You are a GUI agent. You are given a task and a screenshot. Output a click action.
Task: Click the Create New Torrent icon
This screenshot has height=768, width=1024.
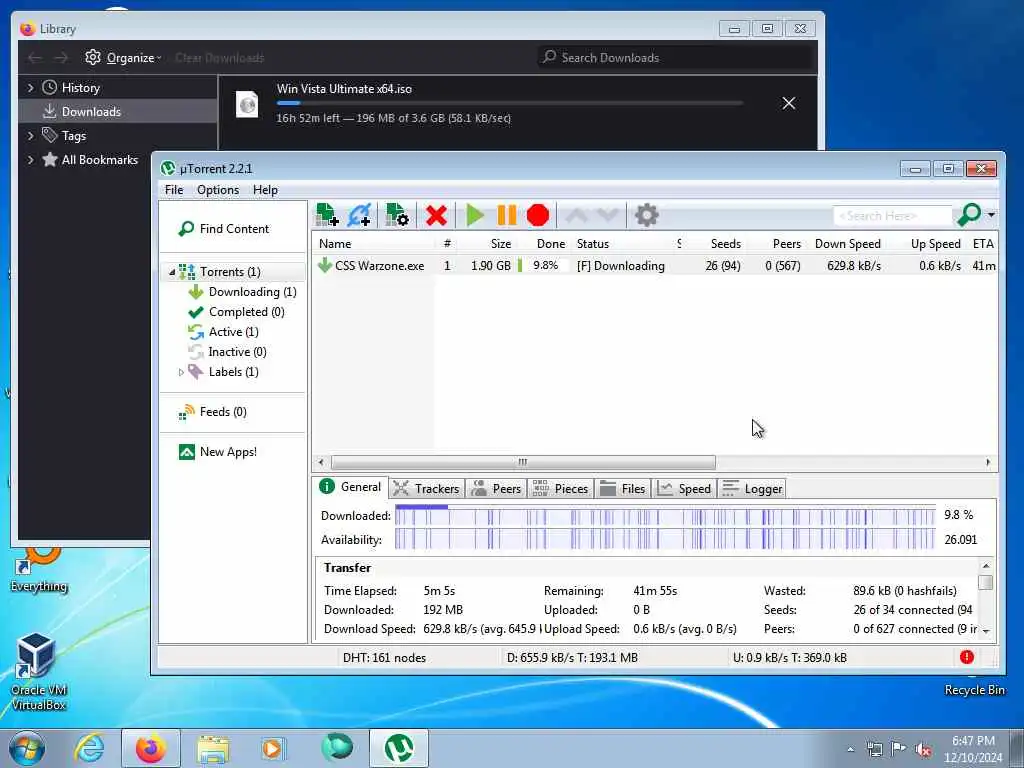(397, 215)
